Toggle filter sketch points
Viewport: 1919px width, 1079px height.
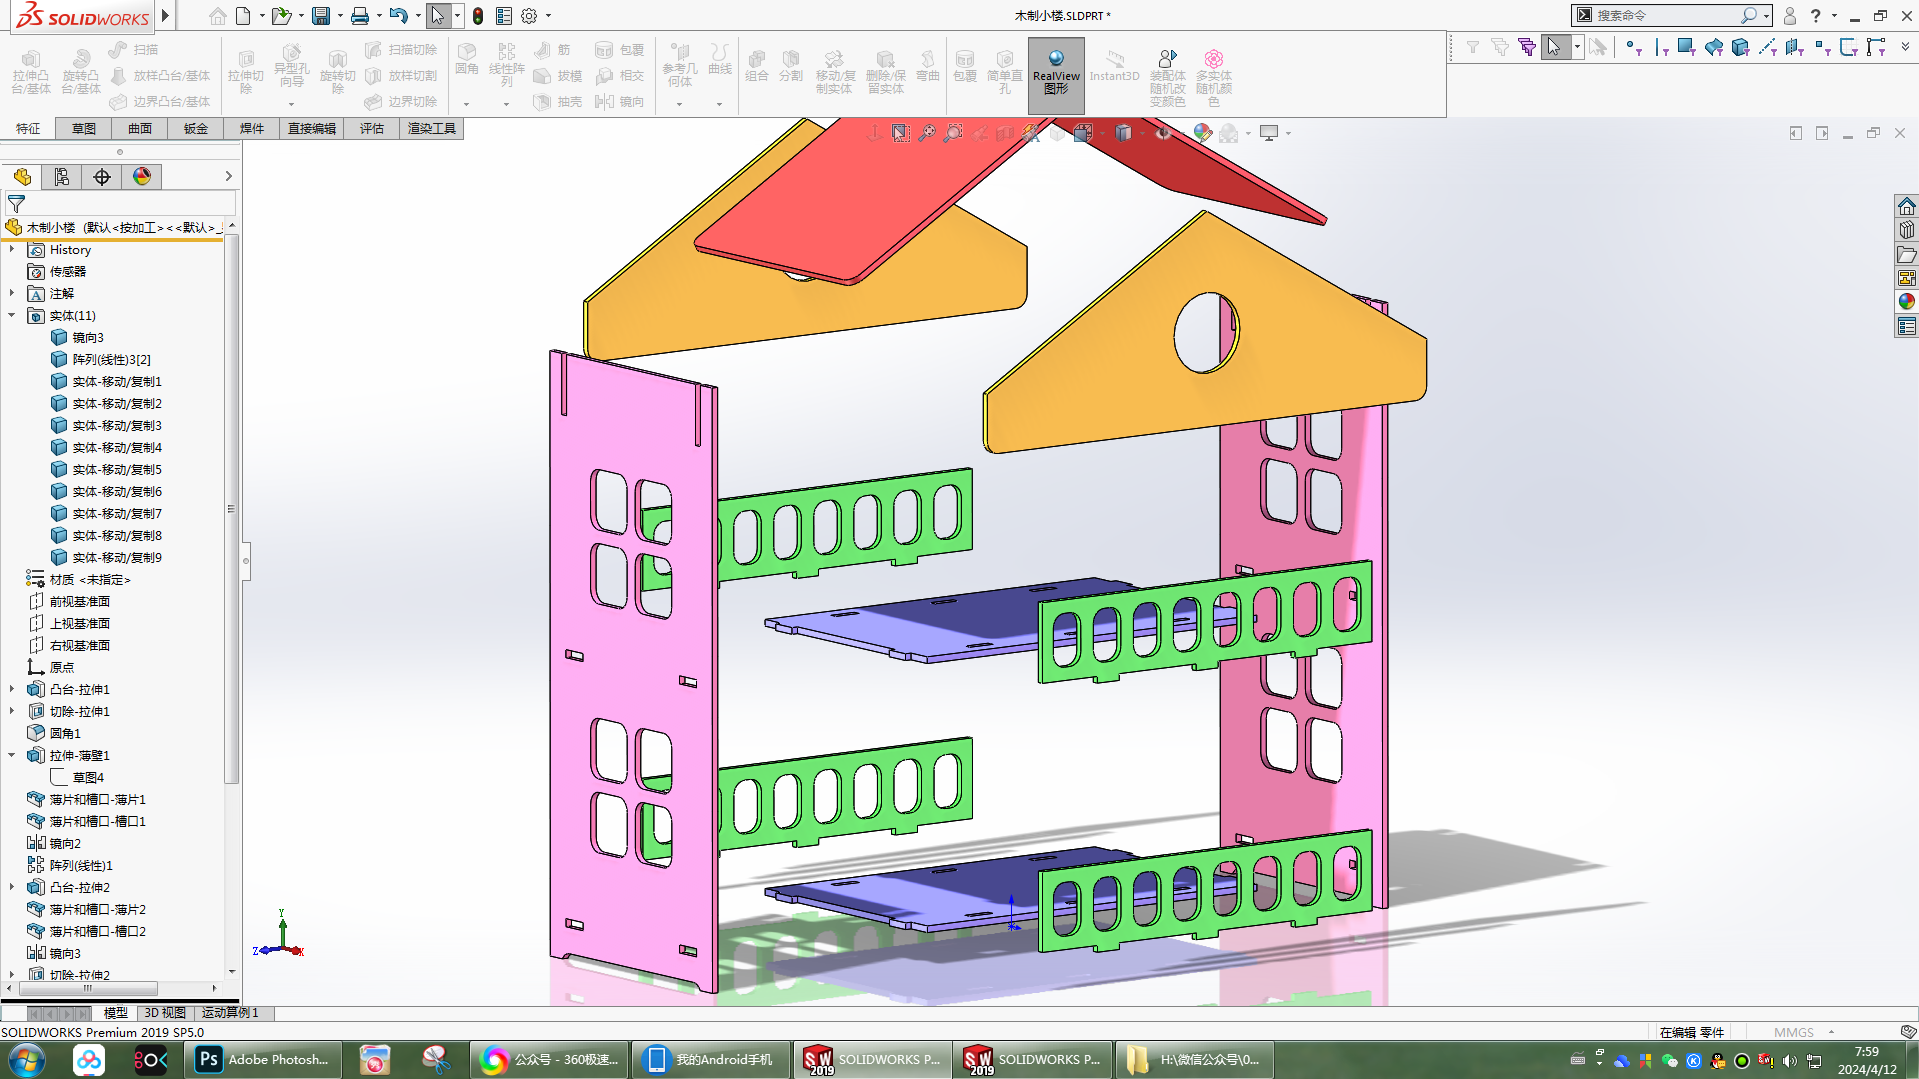(1822, 47)
